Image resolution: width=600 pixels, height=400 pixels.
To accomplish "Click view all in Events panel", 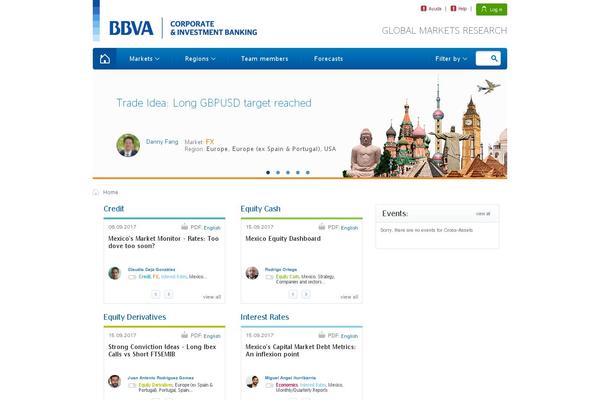I will point(483,214).
